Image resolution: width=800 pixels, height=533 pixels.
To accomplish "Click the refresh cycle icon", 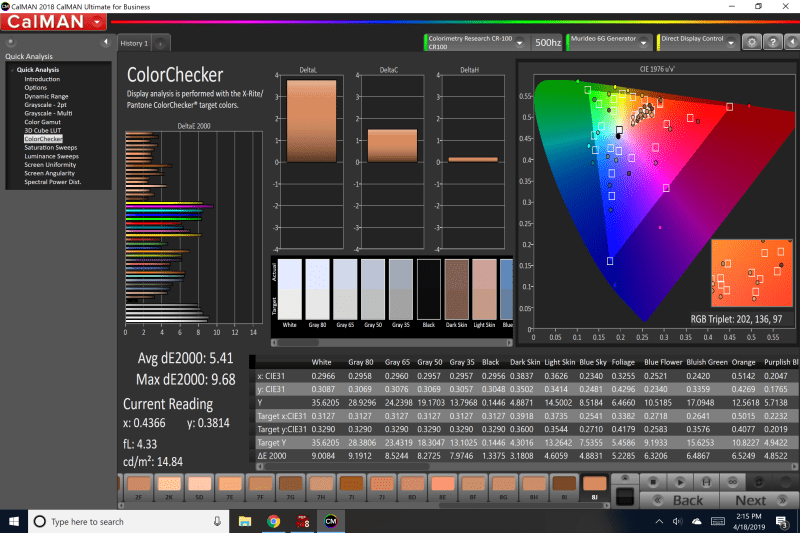I will [x=759, y=482].
